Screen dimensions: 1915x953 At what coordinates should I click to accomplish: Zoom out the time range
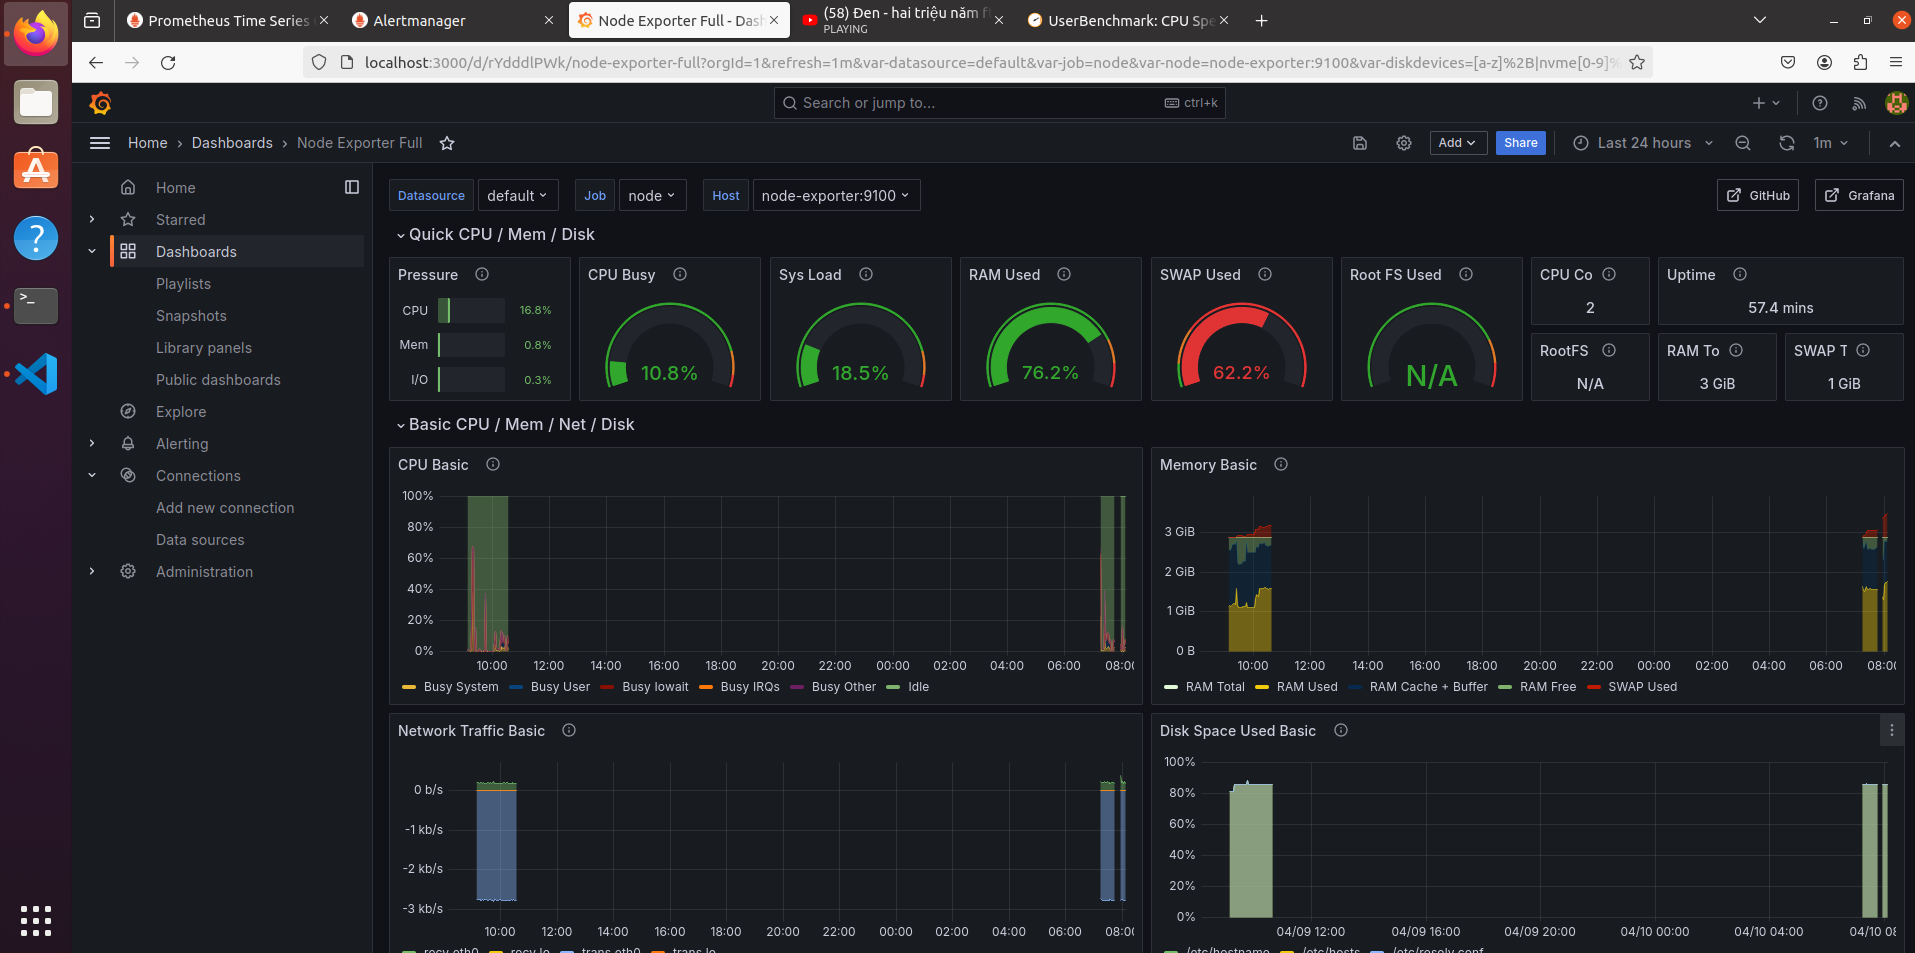(1743, 143)
